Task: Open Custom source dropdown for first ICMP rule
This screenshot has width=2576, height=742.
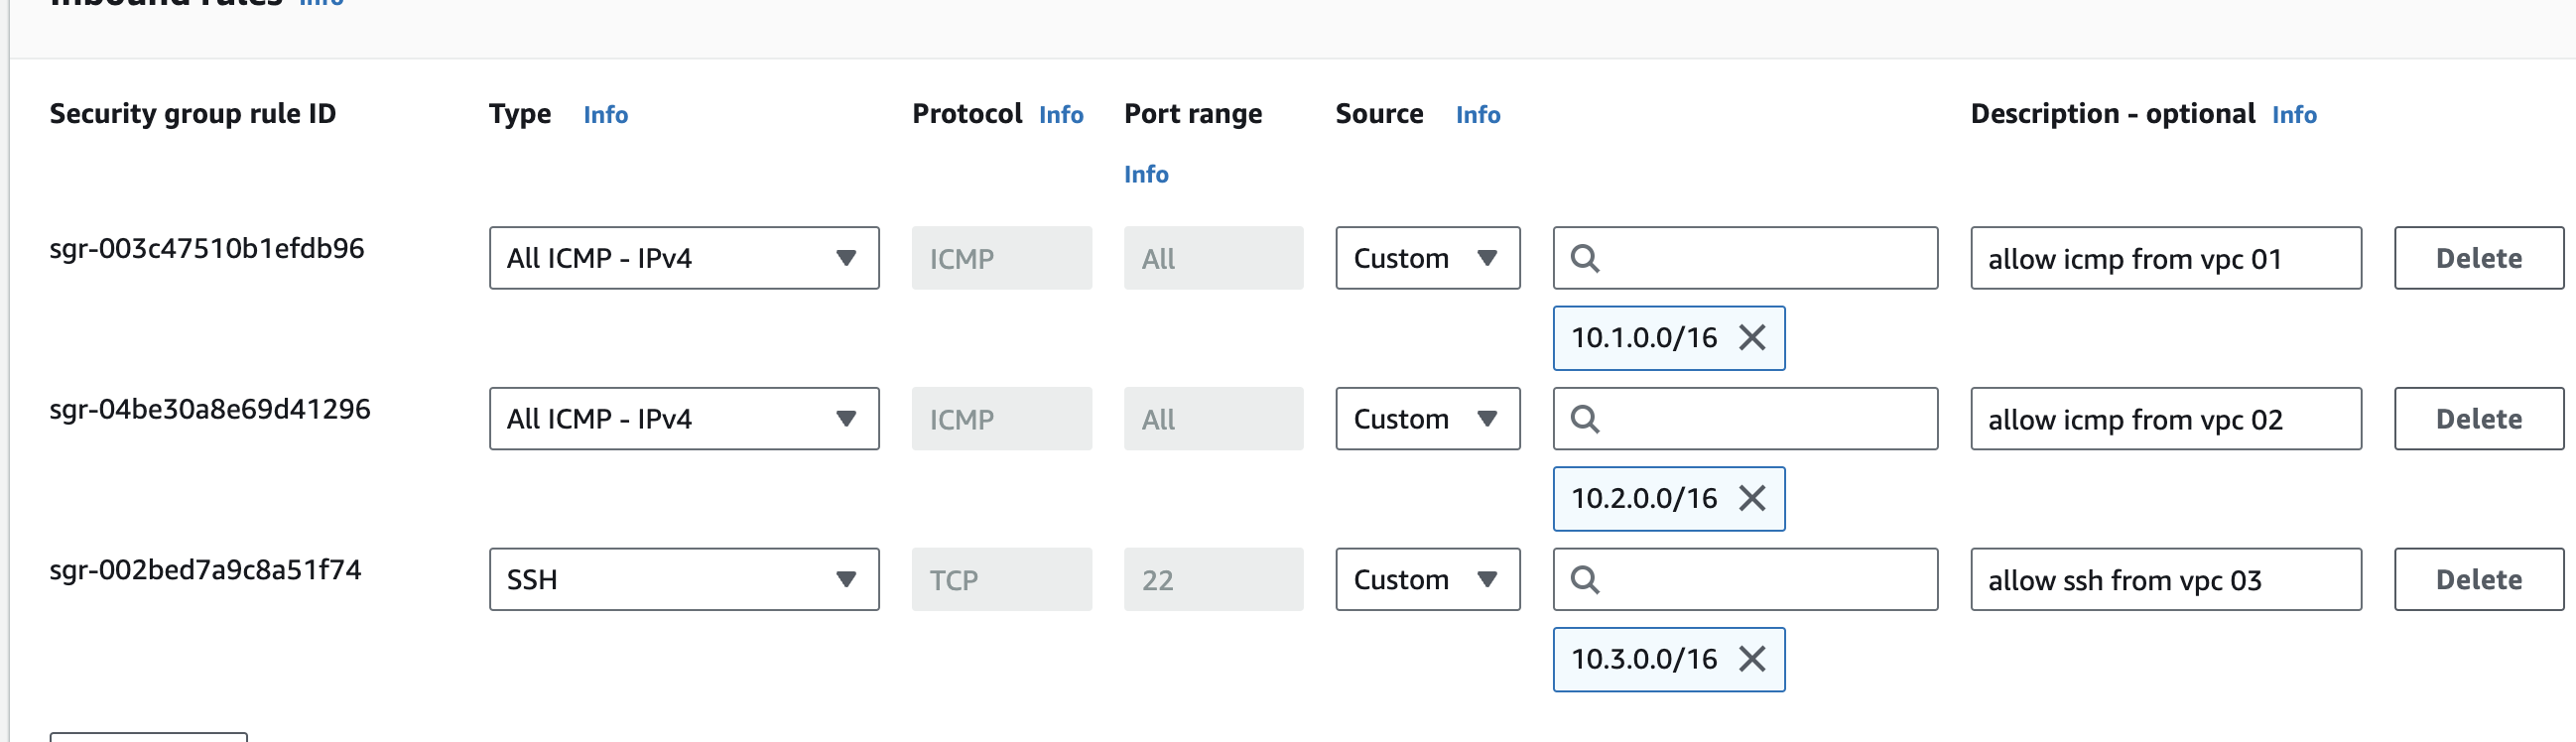Action: [x=1427, y=259]
